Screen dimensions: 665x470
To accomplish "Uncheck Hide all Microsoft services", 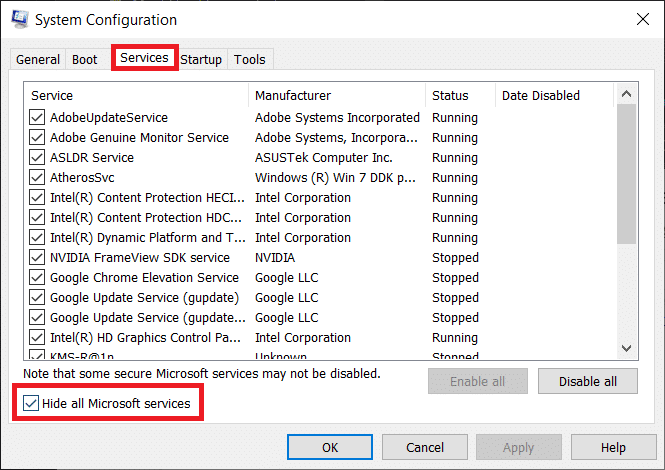I will (x=31, y=404).
